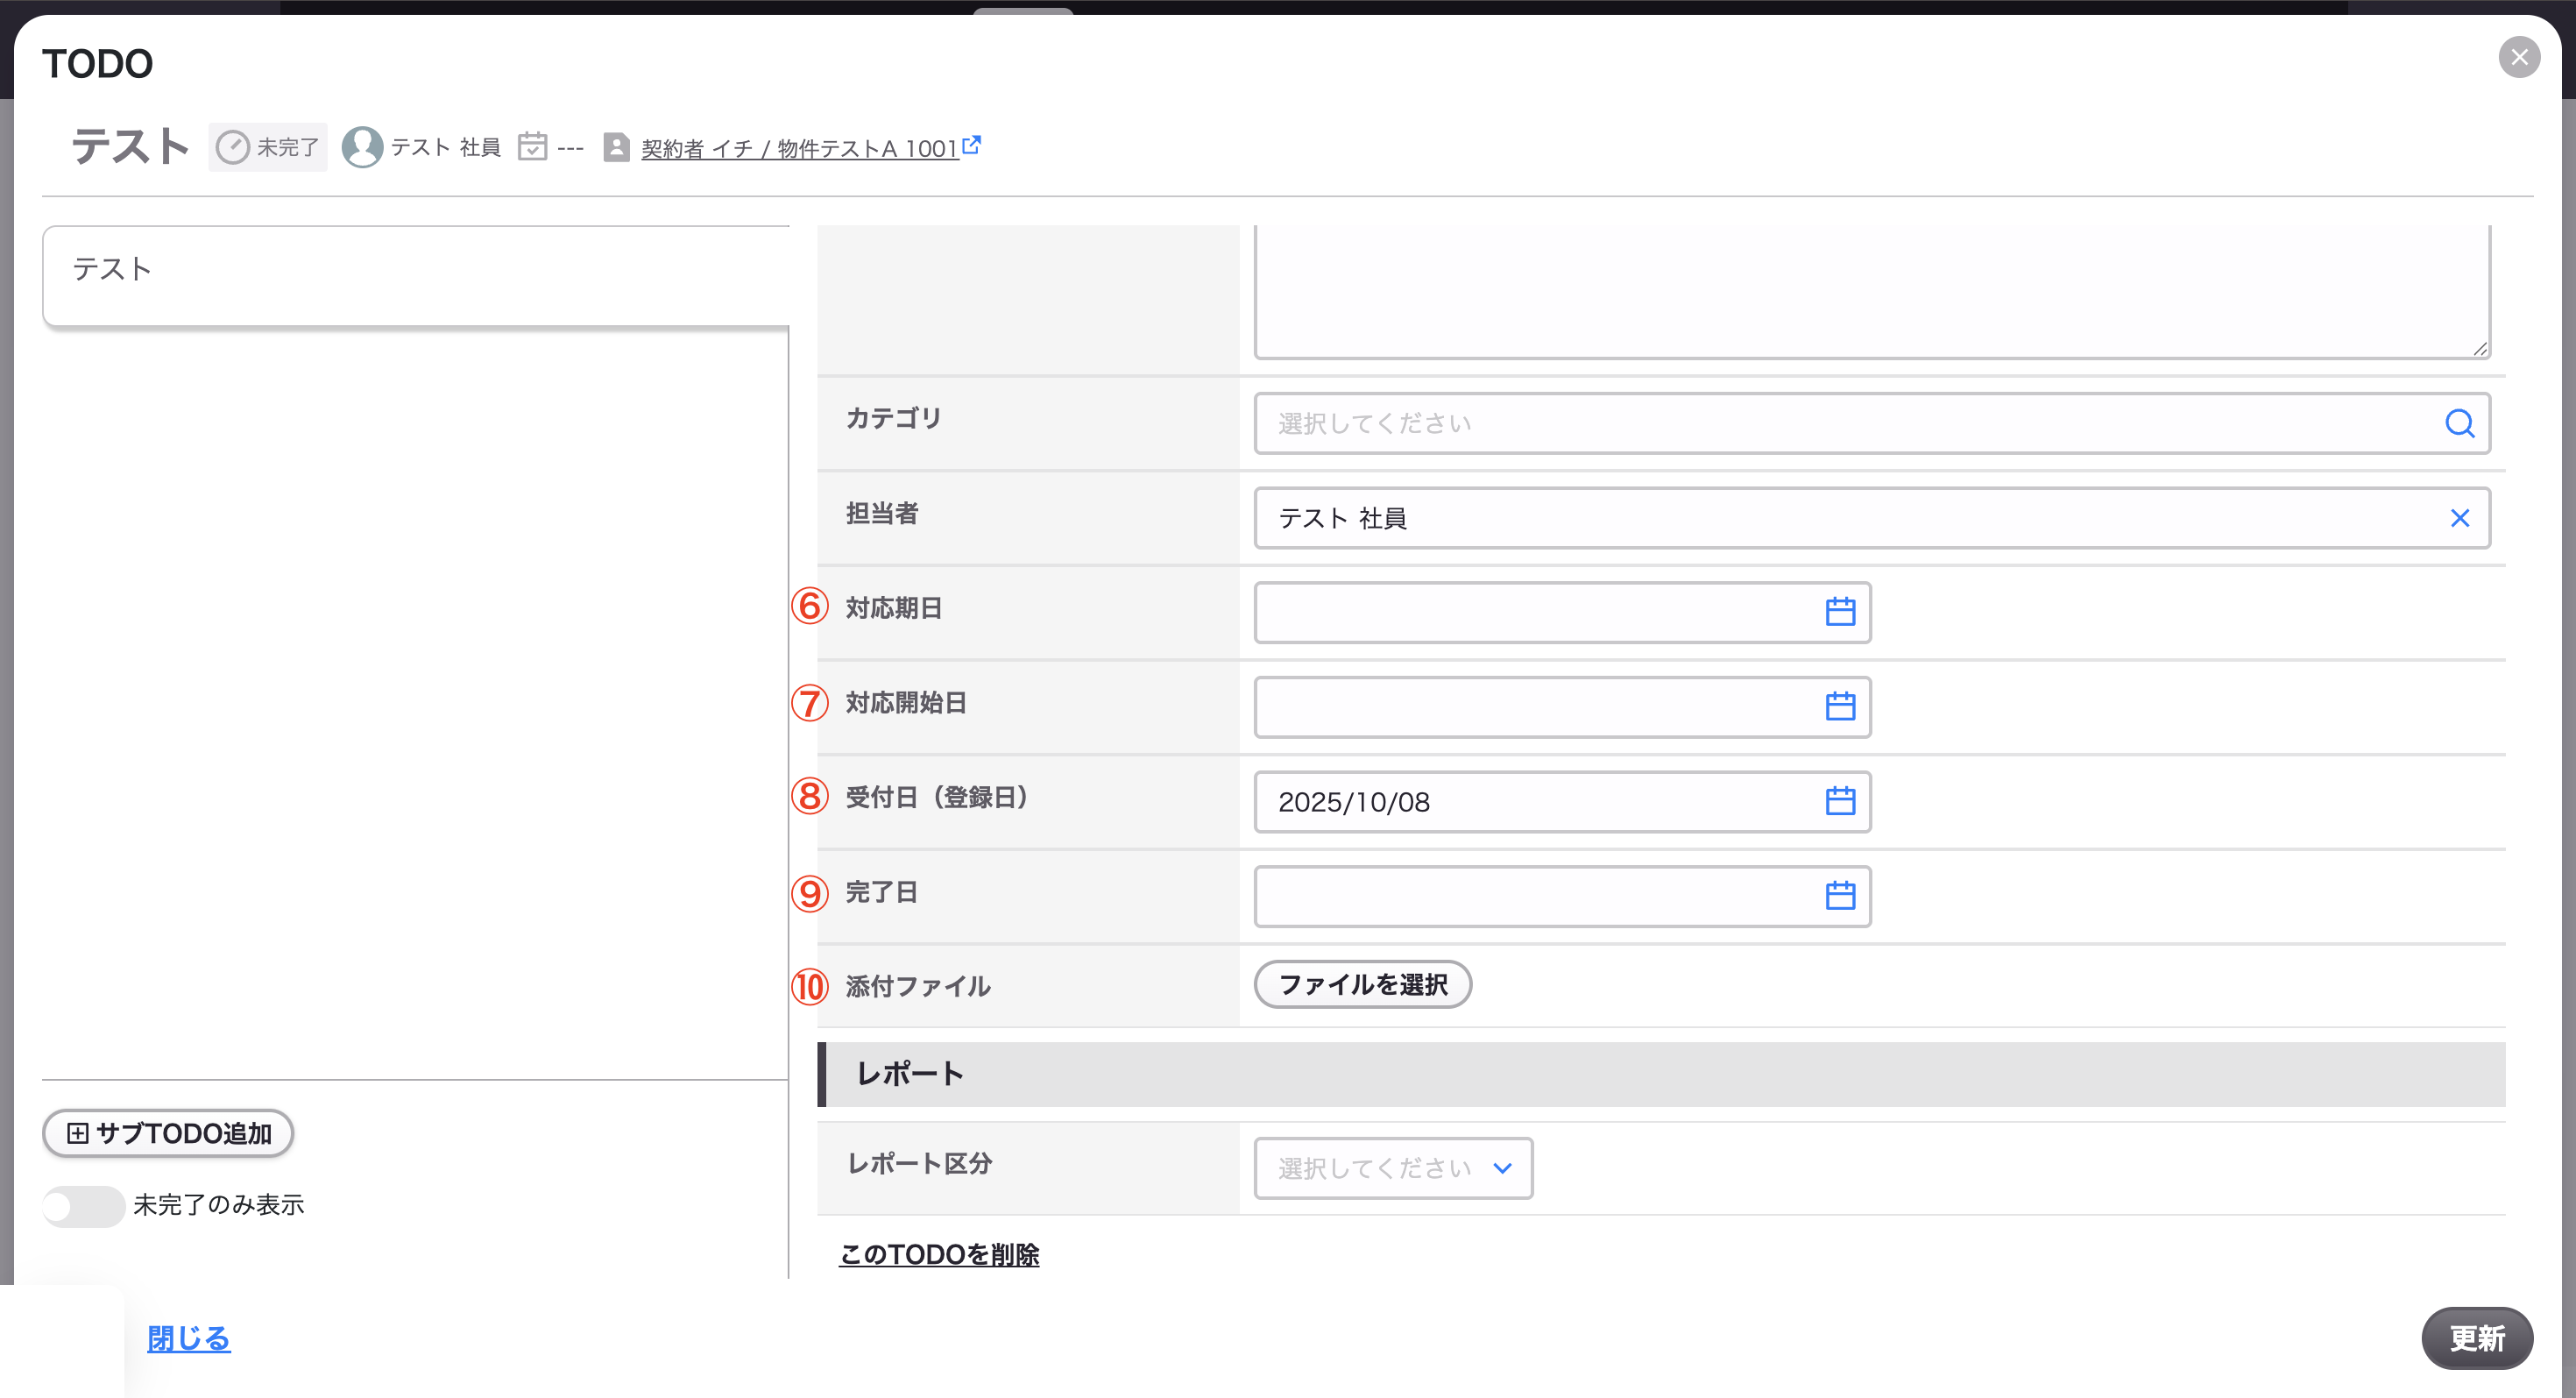This screenshot has width=2576, height=1398.
Task: Click the 未完了 status badge
Action: pos(268,148)
